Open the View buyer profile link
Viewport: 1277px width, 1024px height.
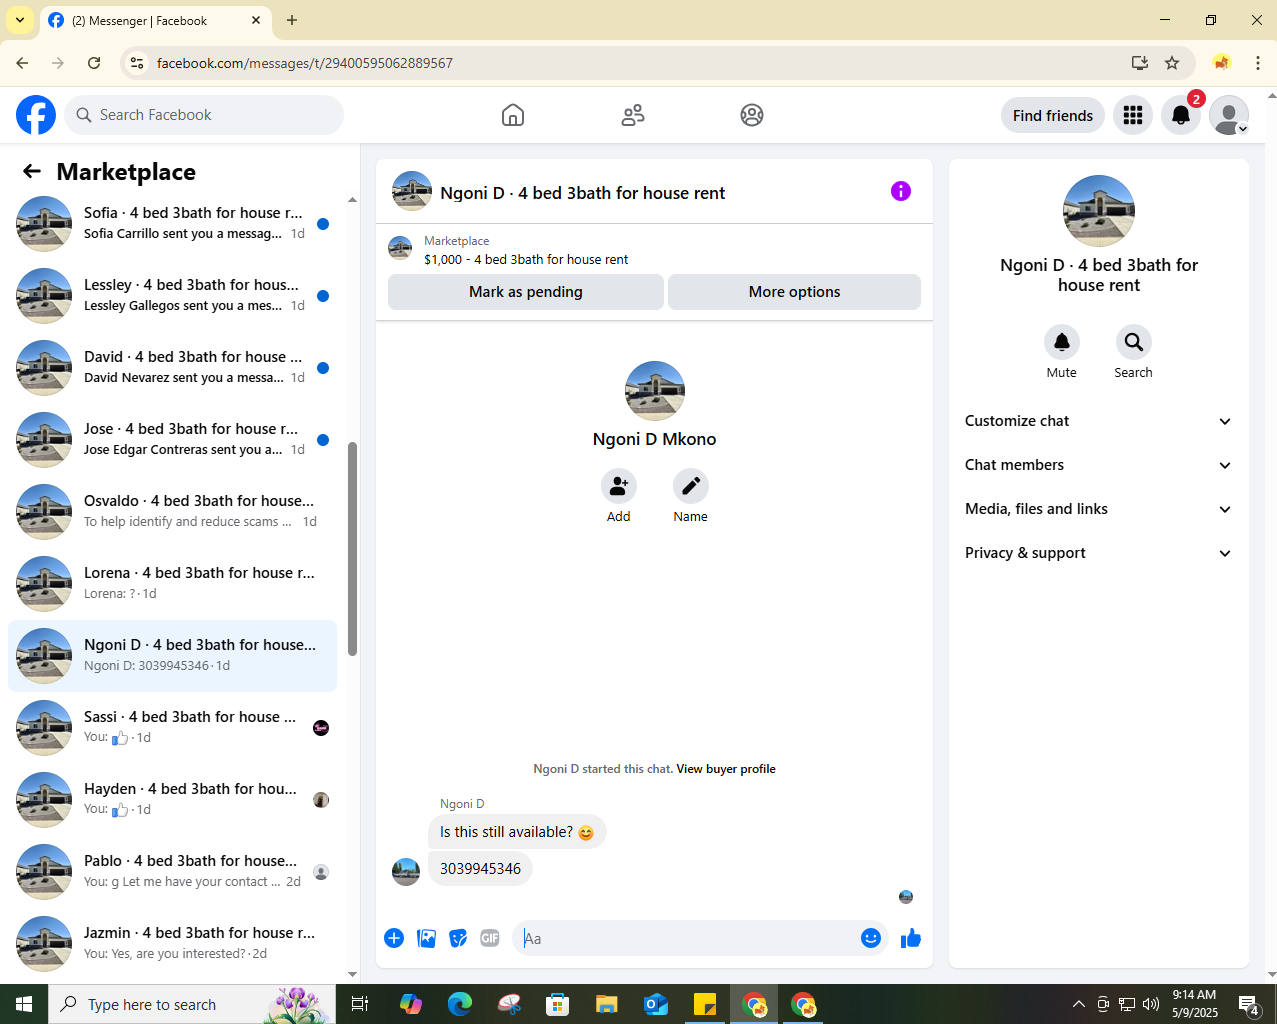tap(726, 769)
